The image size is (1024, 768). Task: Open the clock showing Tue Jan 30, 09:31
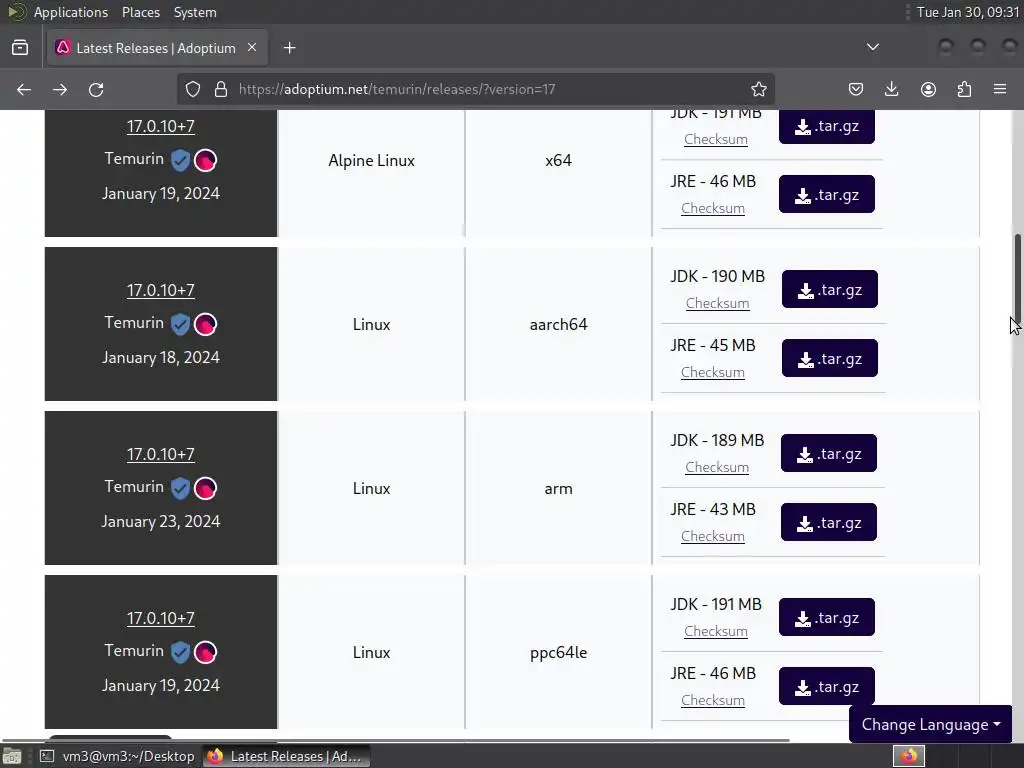point(967,12)
